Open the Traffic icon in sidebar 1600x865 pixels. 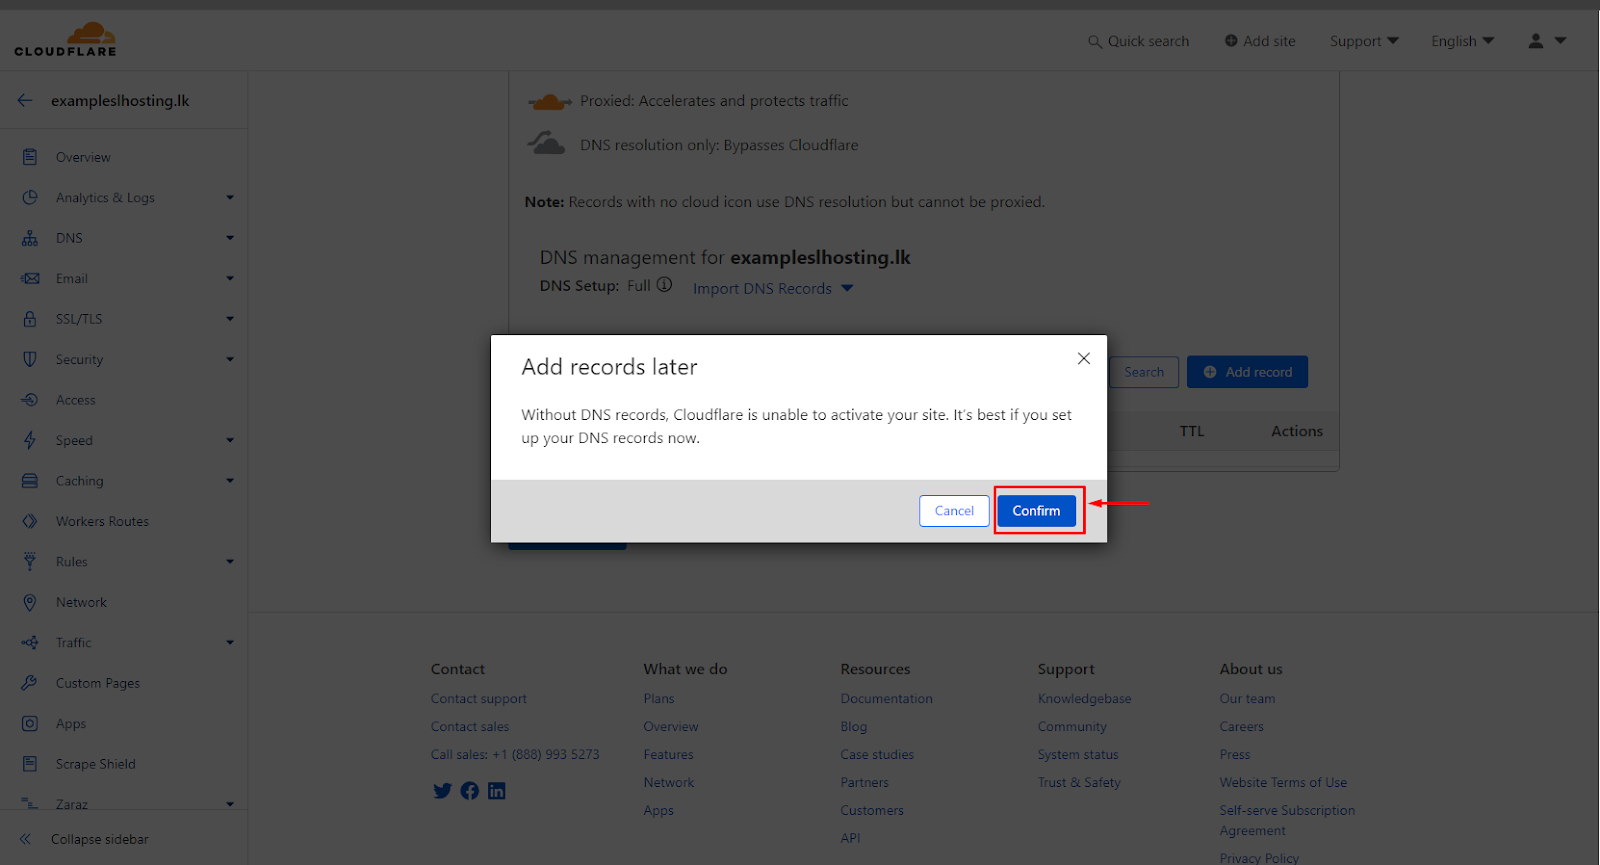30,643
